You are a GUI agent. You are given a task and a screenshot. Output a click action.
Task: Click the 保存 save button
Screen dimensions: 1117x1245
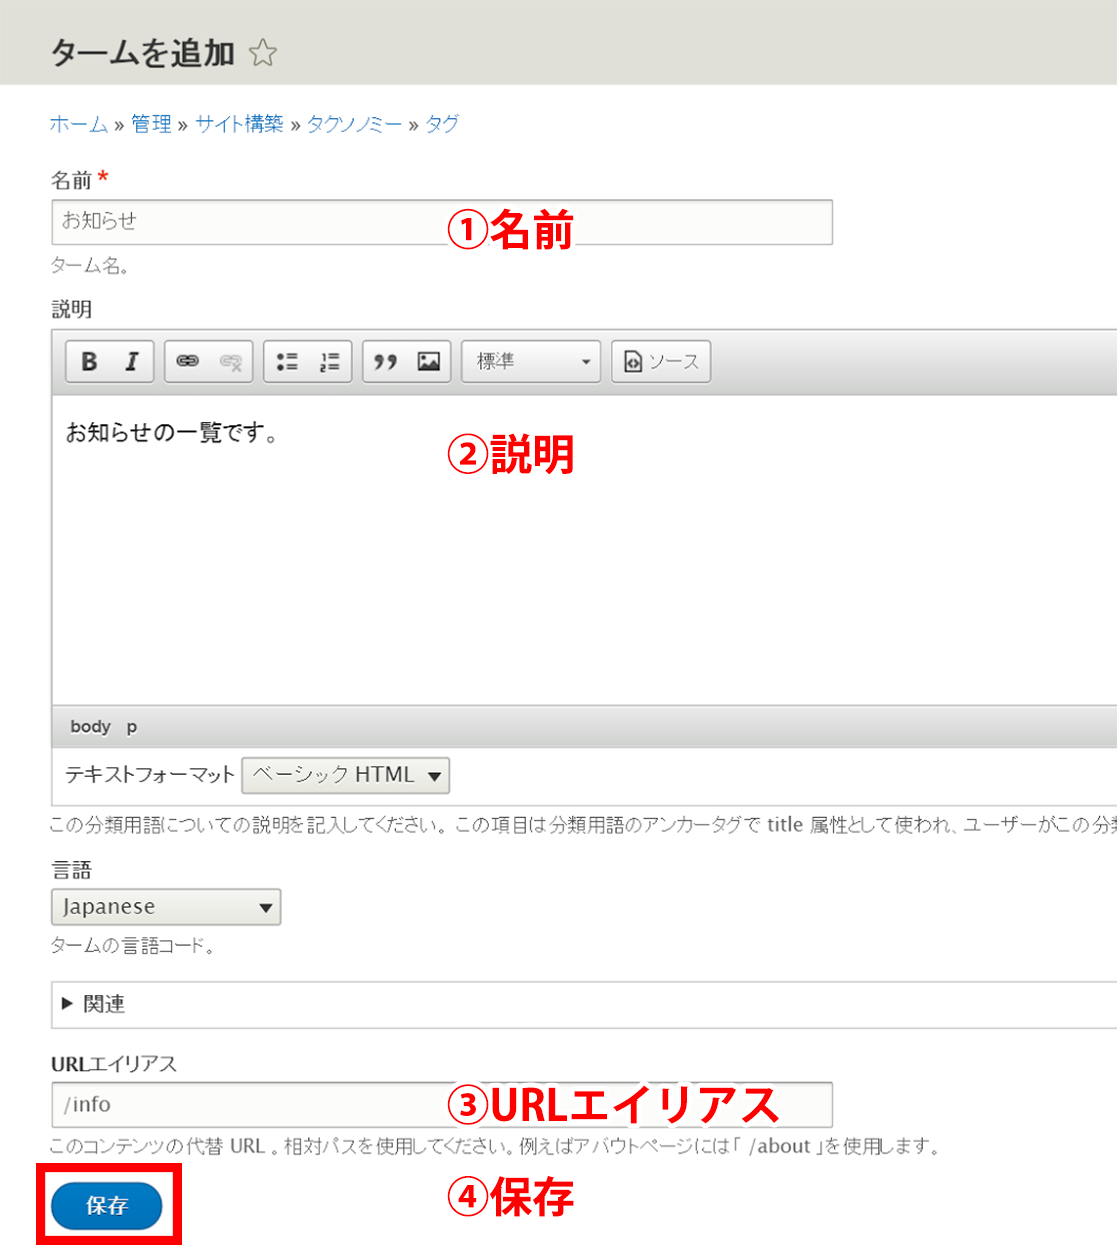tap(107, 1206)
